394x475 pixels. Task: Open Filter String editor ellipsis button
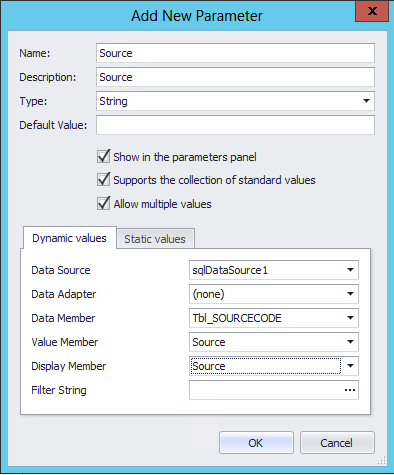coord(350,390)
